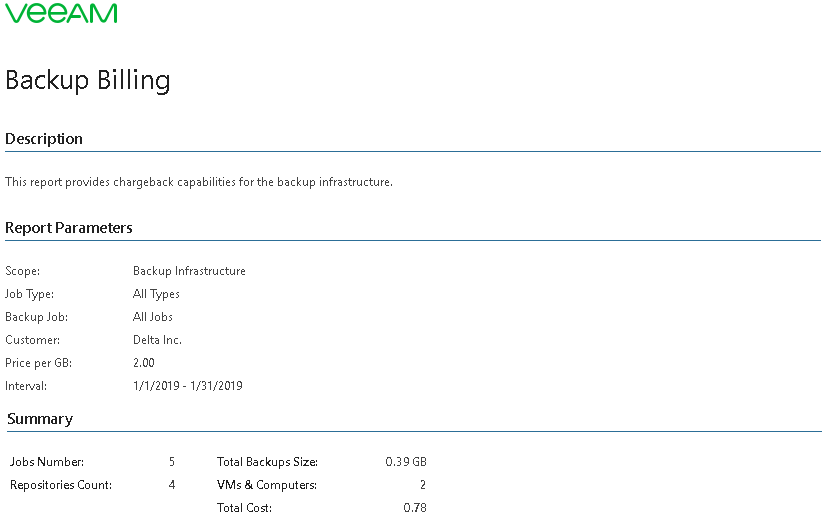The image size is (822, 523).
Task: Click the Backup Job label
Action: pyautogui.click(x=36, y=317)
